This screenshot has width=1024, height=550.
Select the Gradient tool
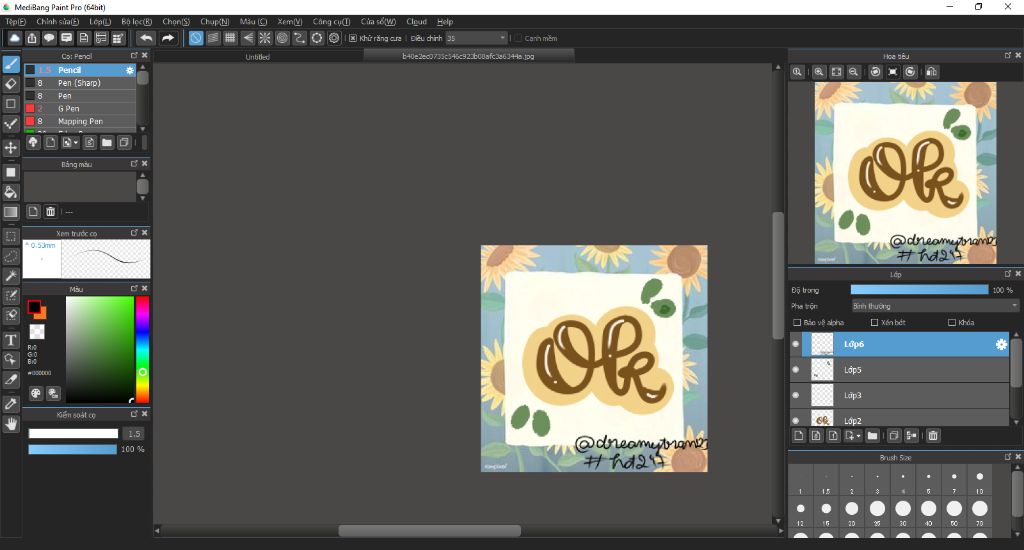point(10,212)
